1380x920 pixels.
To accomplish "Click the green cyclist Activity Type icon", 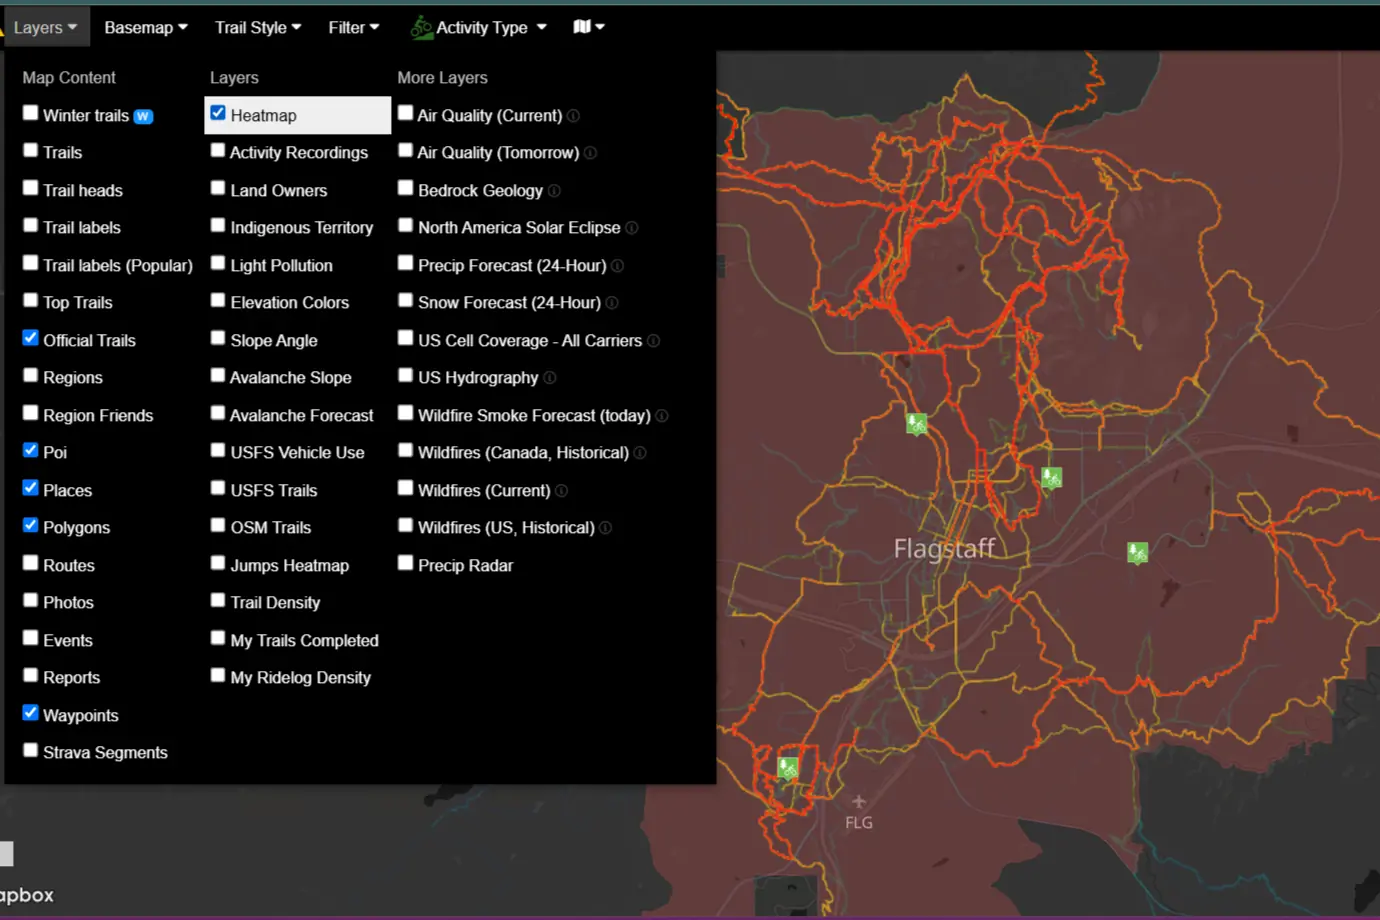I will tap(422, 27).
